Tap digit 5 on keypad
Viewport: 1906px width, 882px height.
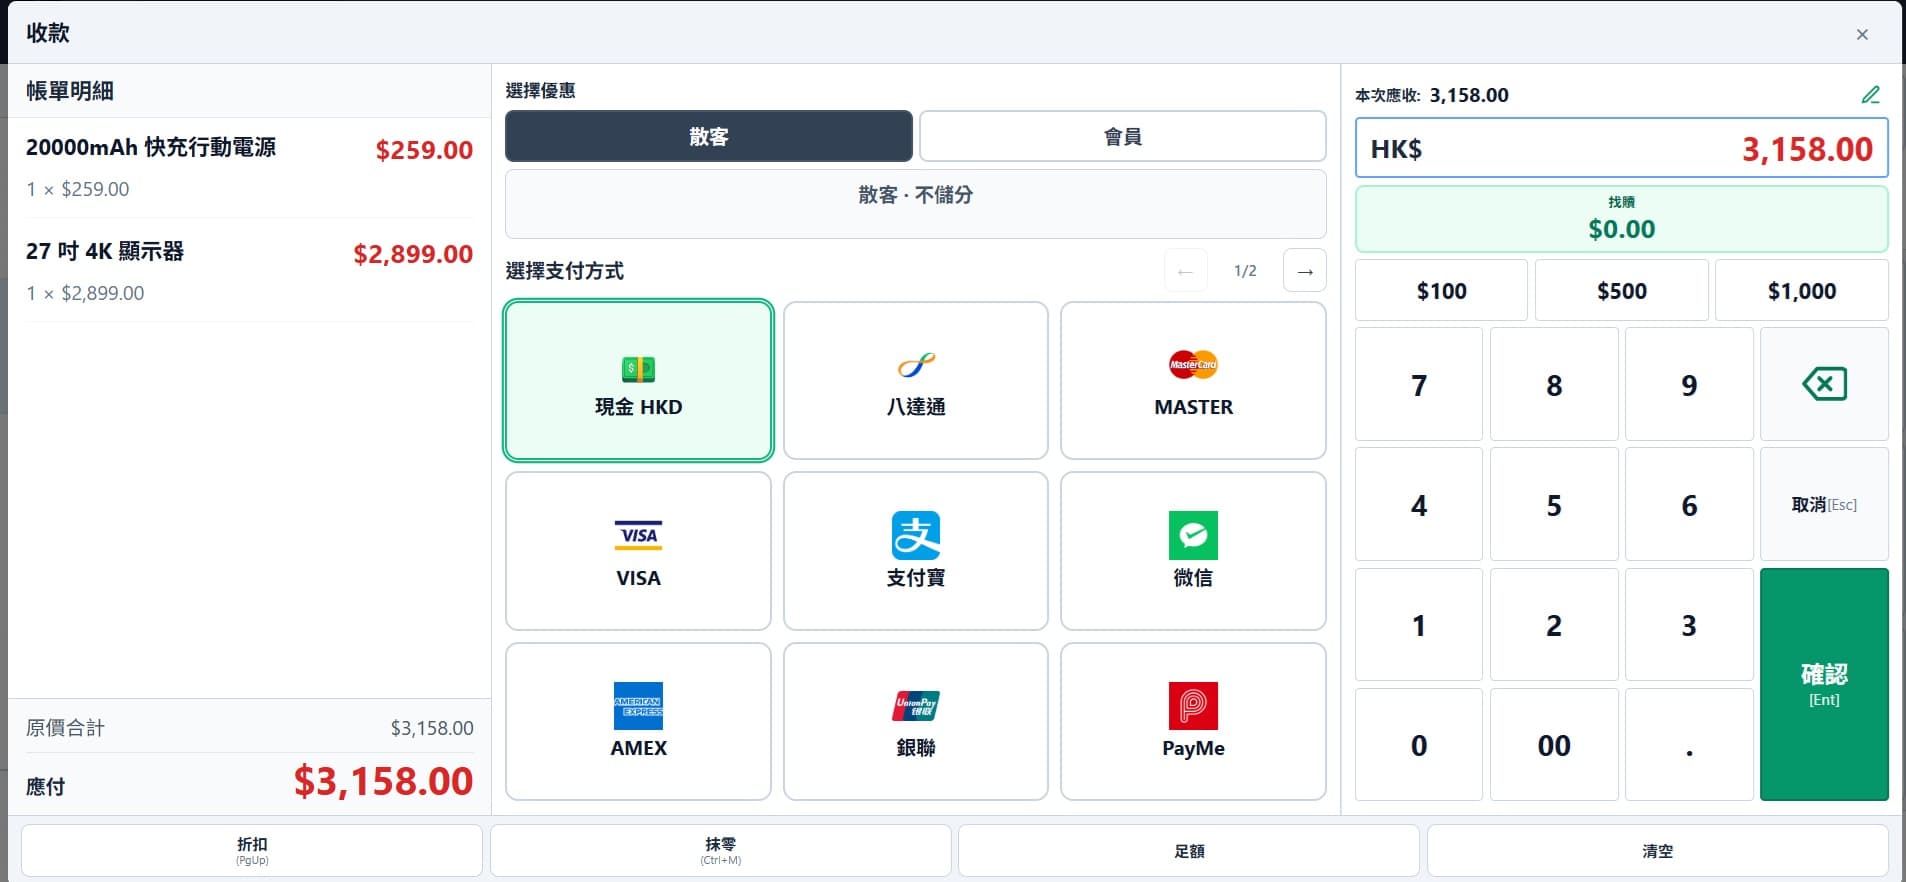pos(1553,504)
